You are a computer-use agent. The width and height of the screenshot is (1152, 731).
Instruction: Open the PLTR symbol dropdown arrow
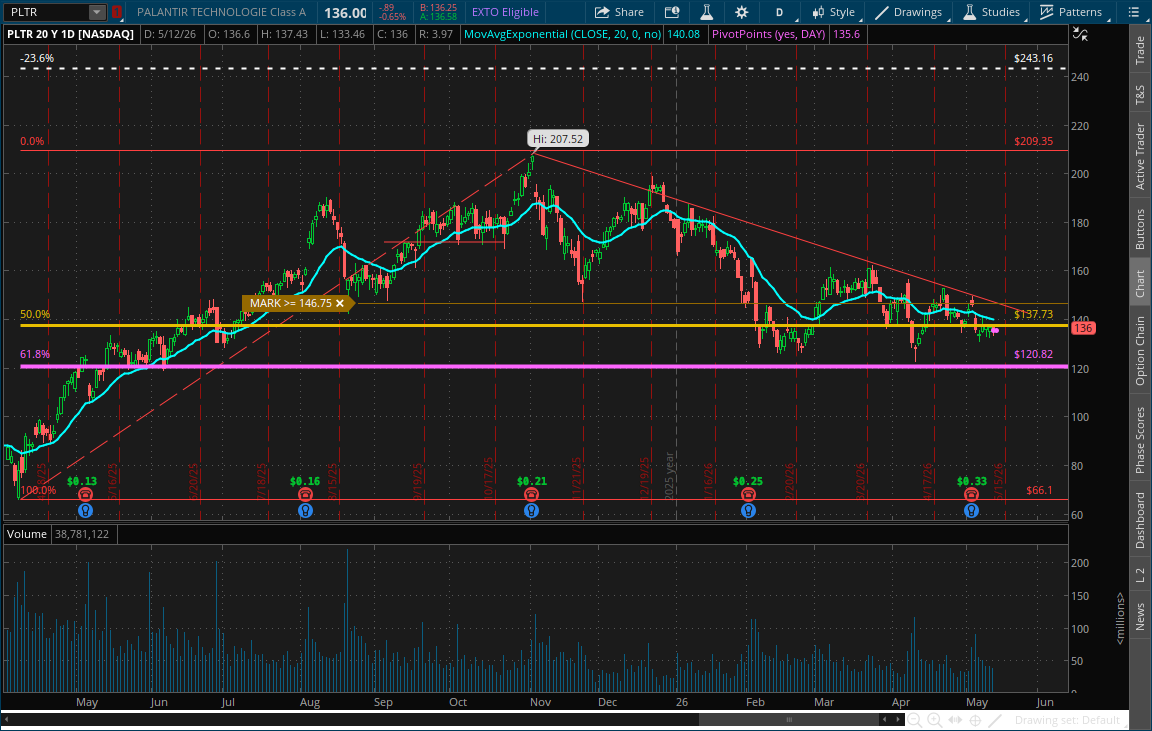tap(96, 12)
